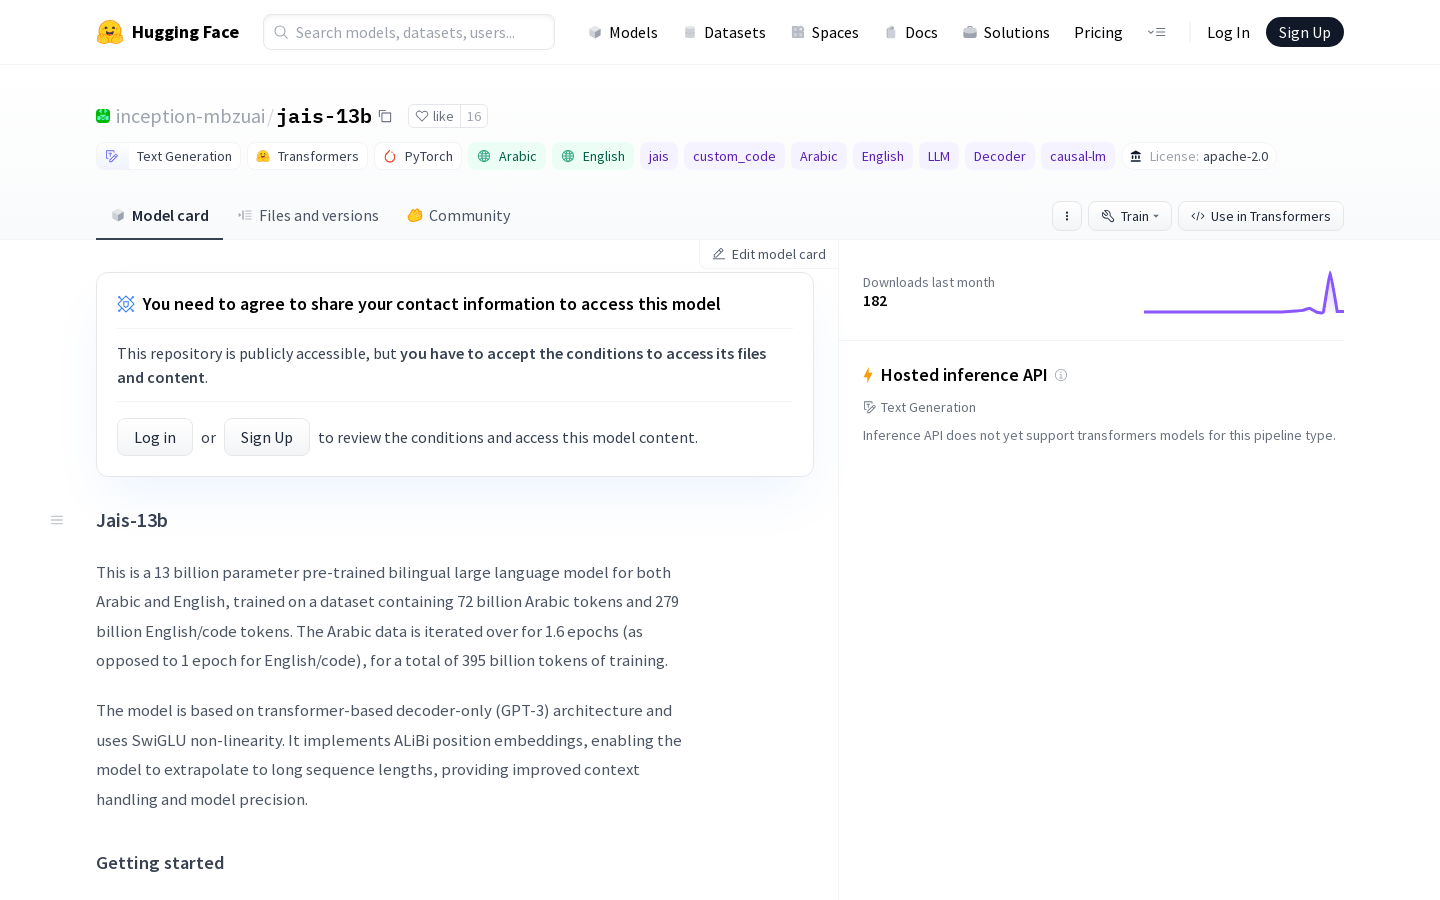The height and width of the screenshot is (900, 1440).
Task: Select the Text Generation tag
Action: click(169, 156)
